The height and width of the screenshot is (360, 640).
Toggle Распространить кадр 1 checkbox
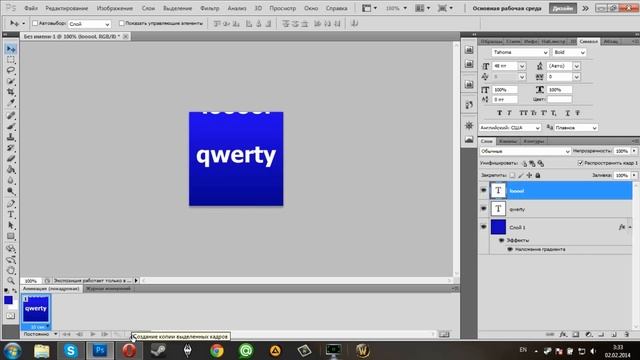coord(580,163)
